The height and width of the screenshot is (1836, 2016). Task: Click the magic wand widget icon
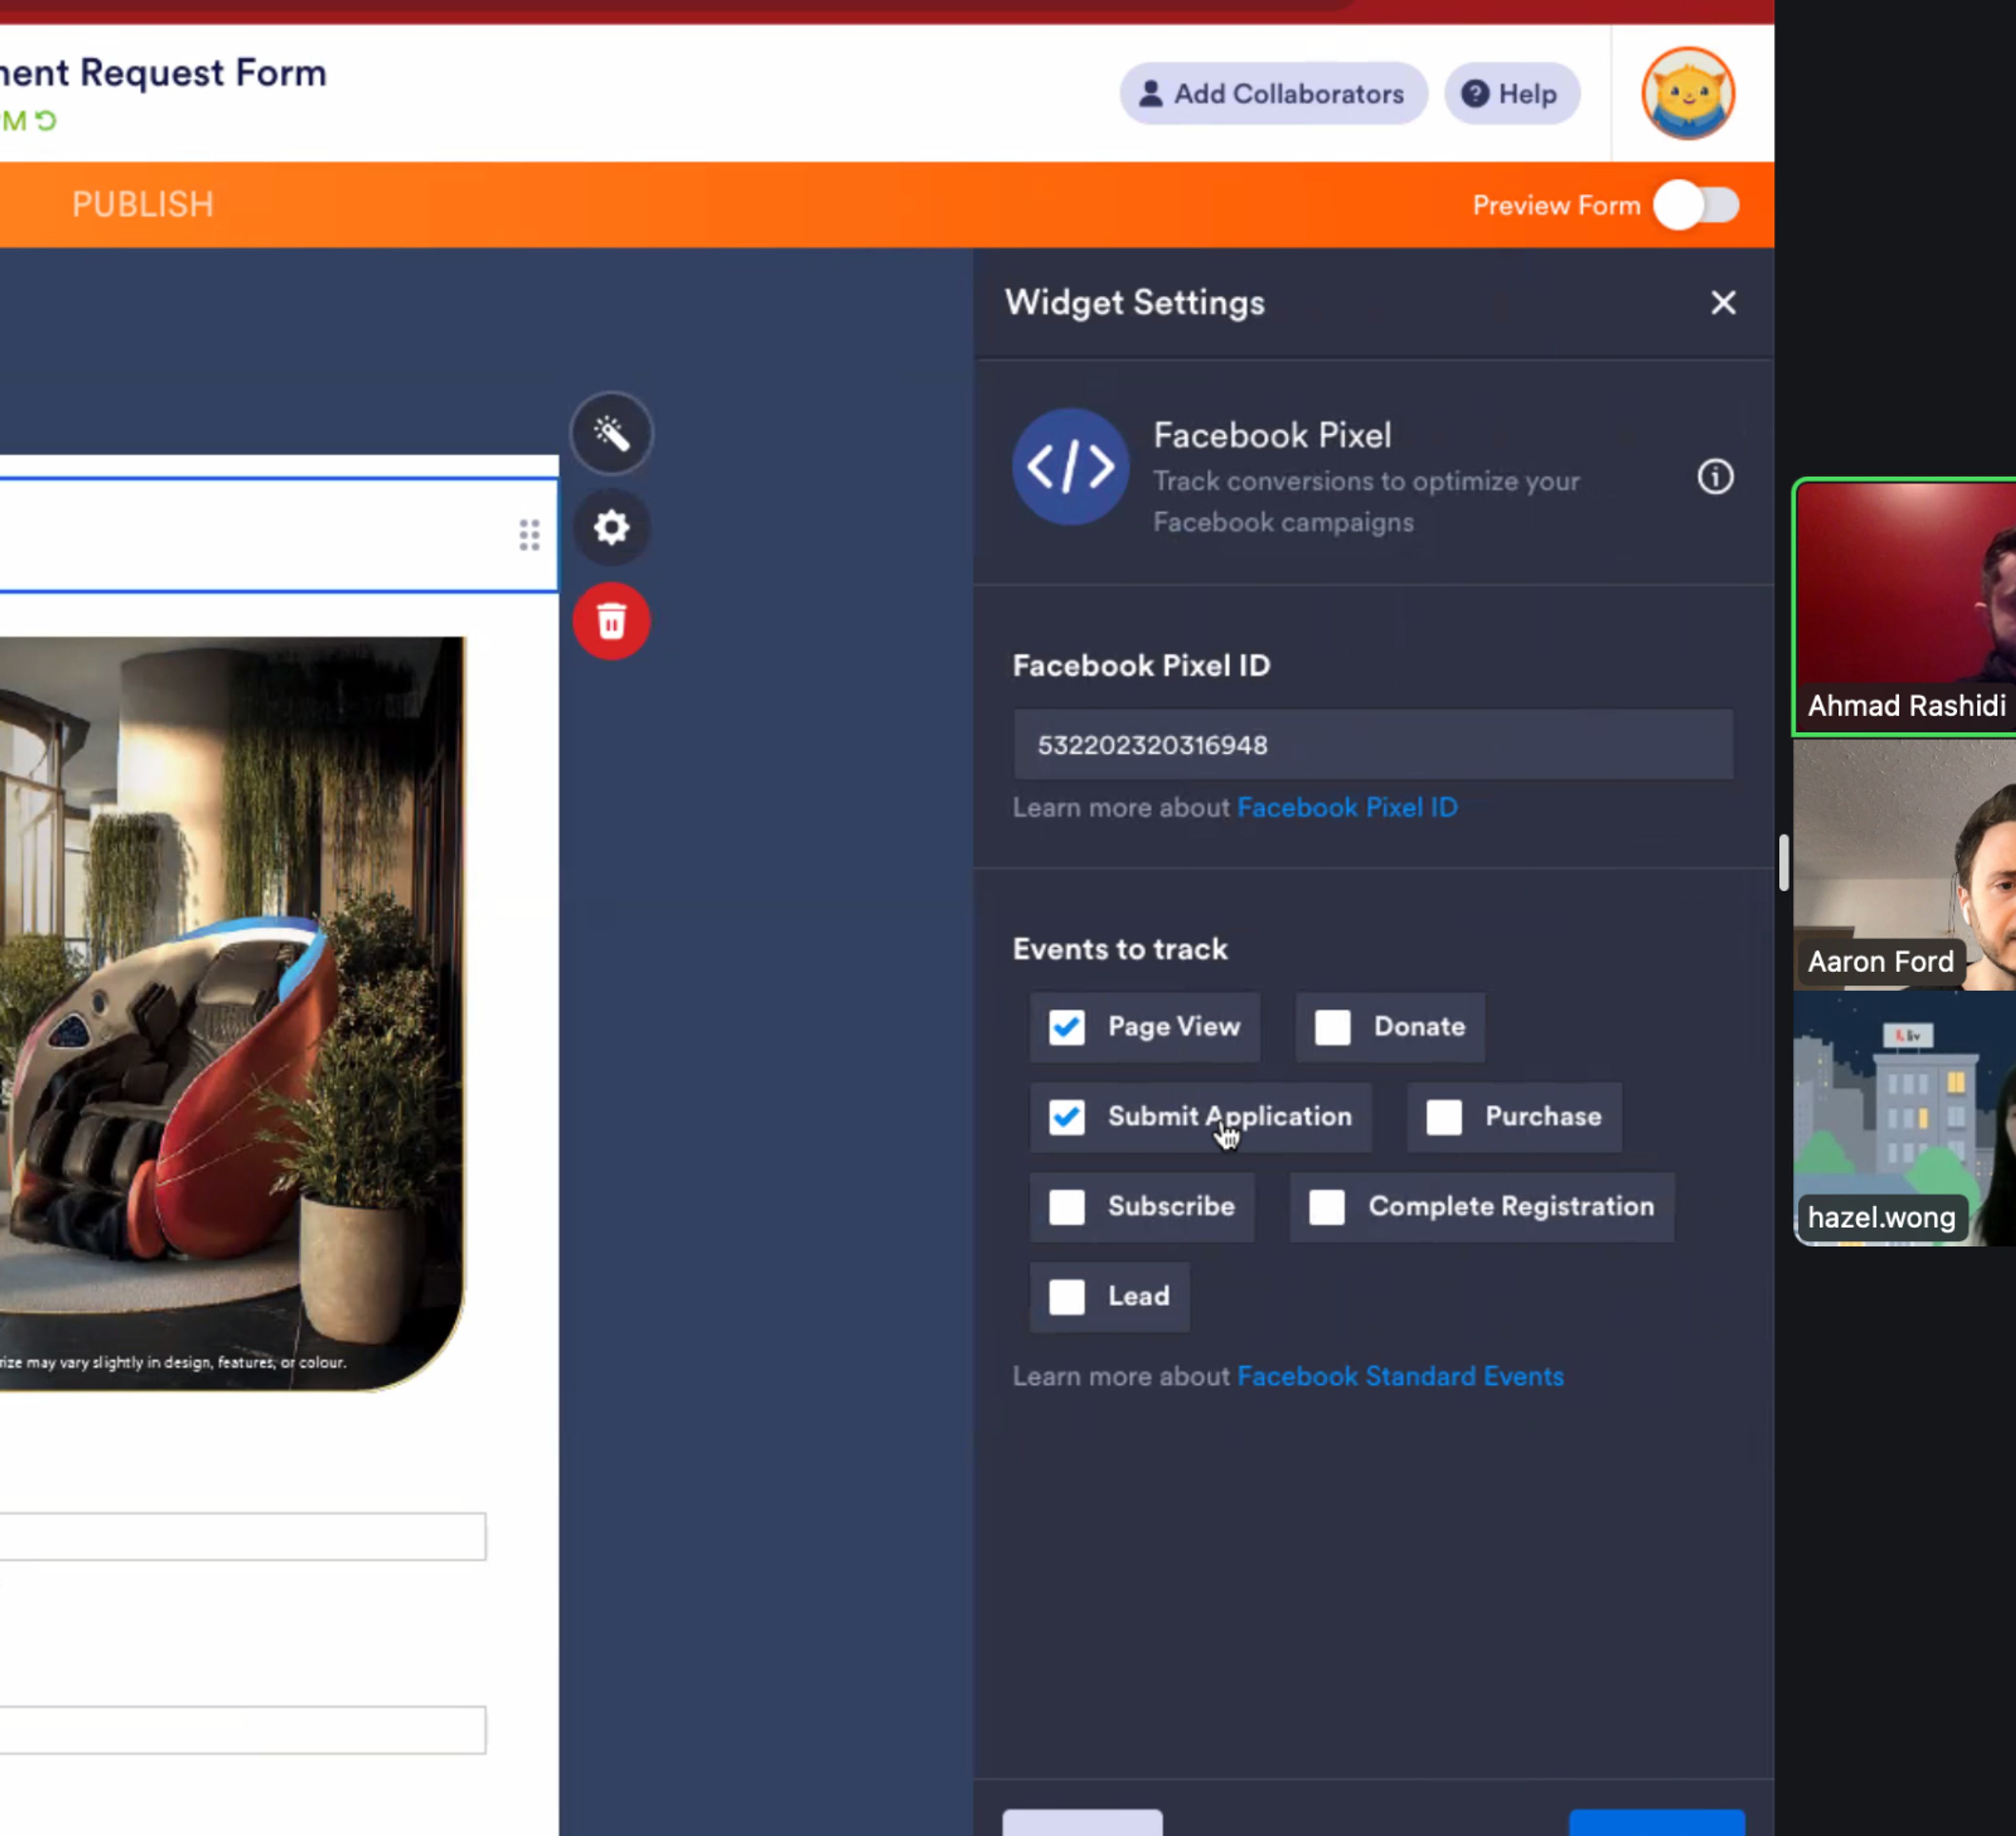click(611, 433)
